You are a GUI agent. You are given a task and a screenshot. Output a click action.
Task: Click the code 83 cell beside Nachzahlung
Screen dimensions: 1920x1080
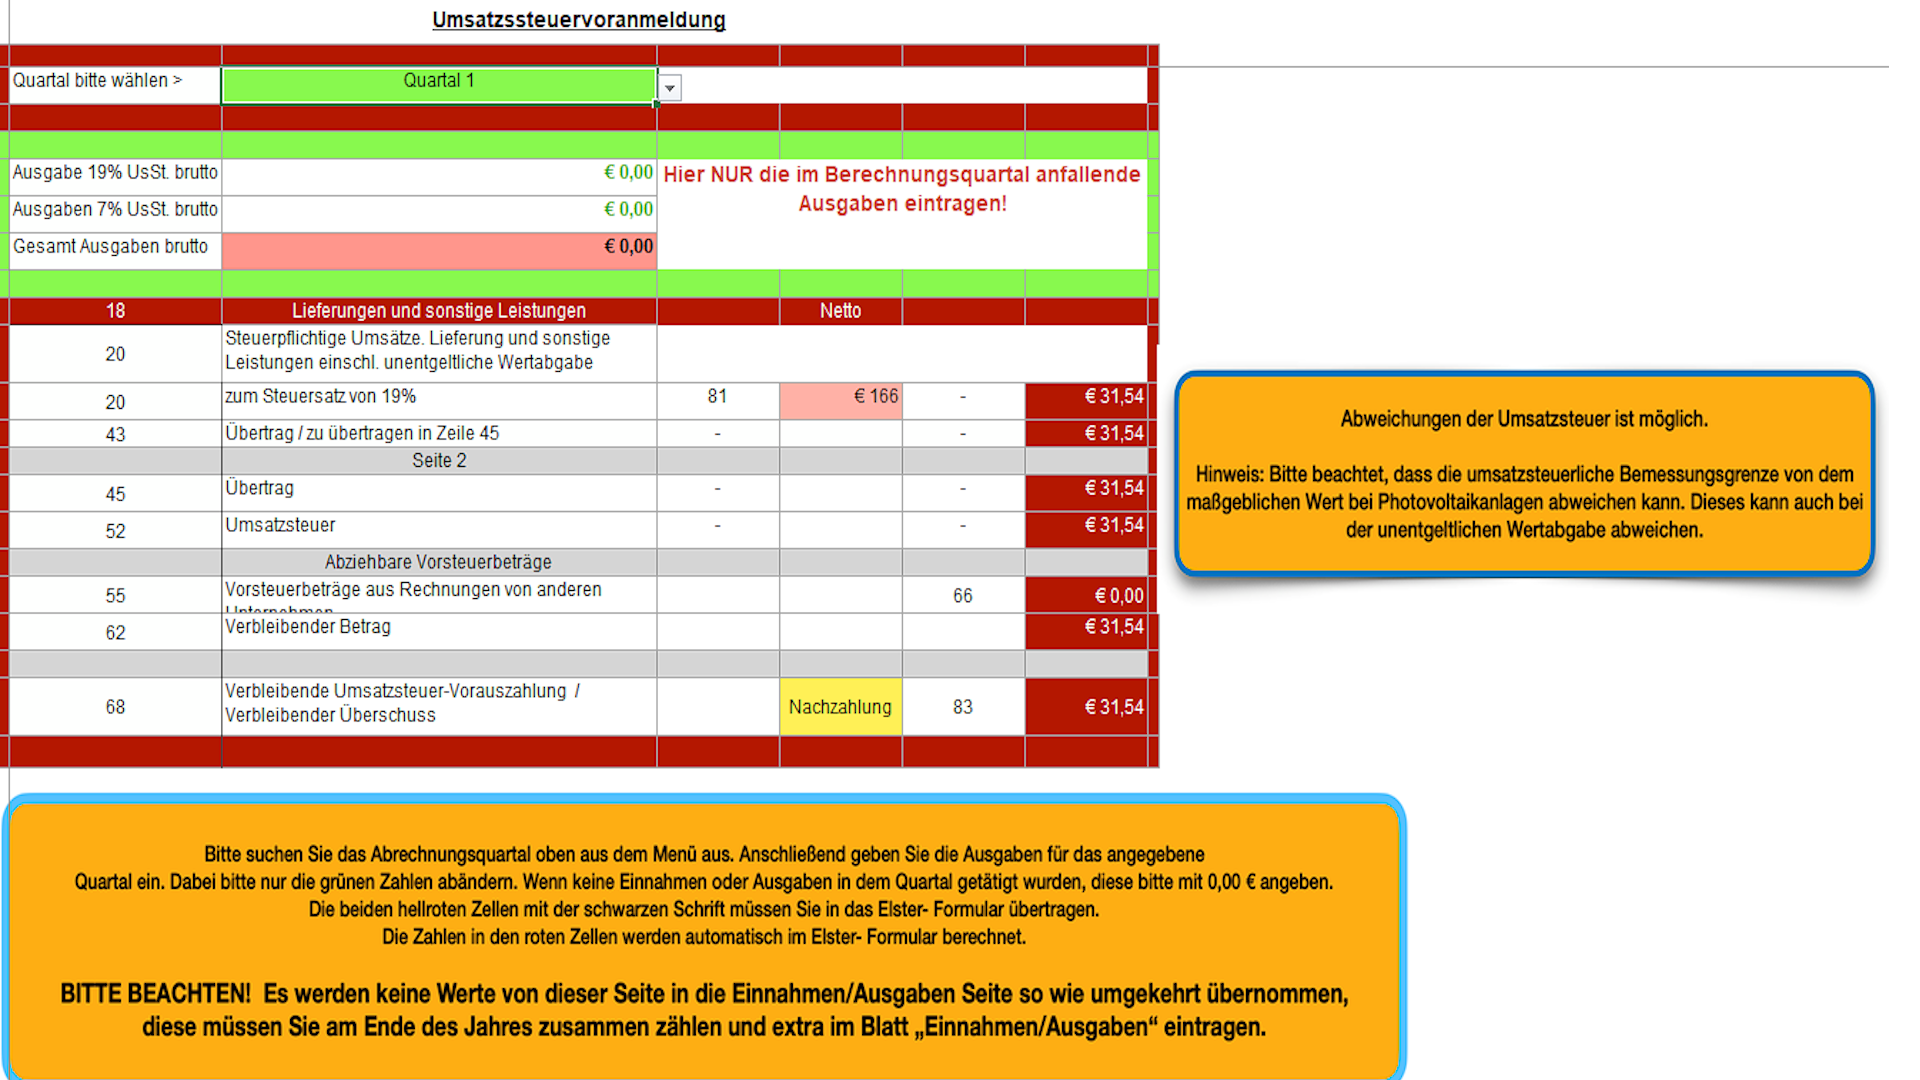pyautogui.click(x=962, y=707)
